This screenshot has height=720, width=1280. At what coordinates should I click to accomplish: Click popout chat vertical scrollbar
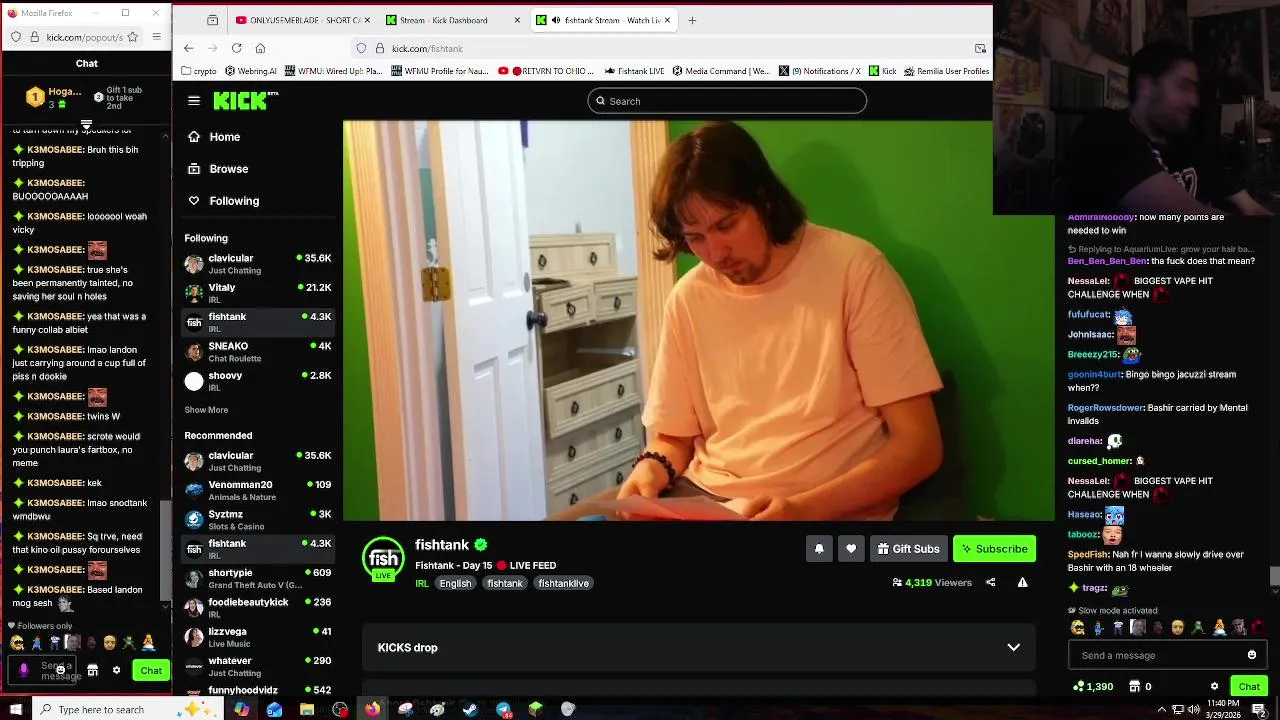tap(166, 548)
